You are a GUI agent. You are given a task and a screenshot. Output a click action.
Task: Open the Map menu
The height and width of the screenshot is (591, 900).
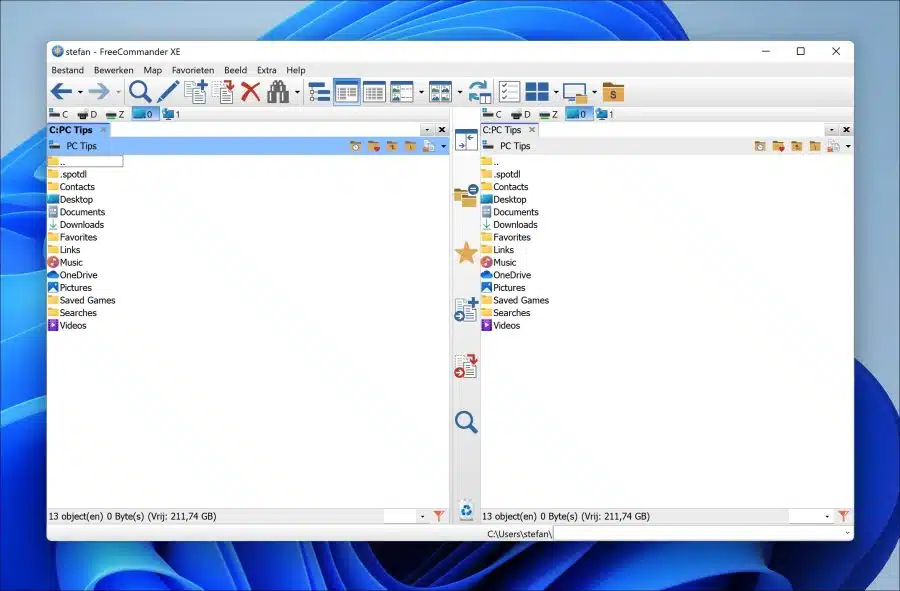click(x=152, y=70)
